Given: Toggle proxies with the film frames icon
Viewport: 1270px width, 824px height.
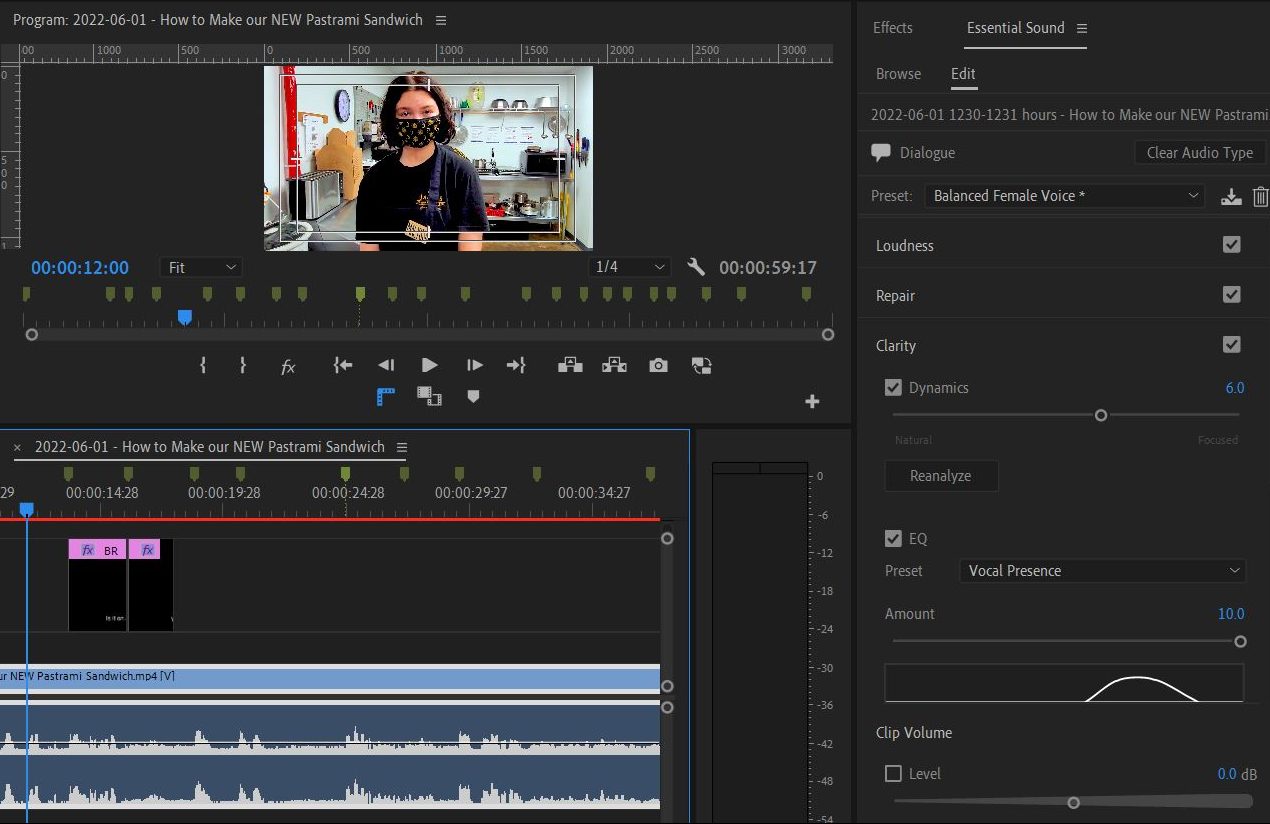Looking at the screenshot, I should point(430,397).
